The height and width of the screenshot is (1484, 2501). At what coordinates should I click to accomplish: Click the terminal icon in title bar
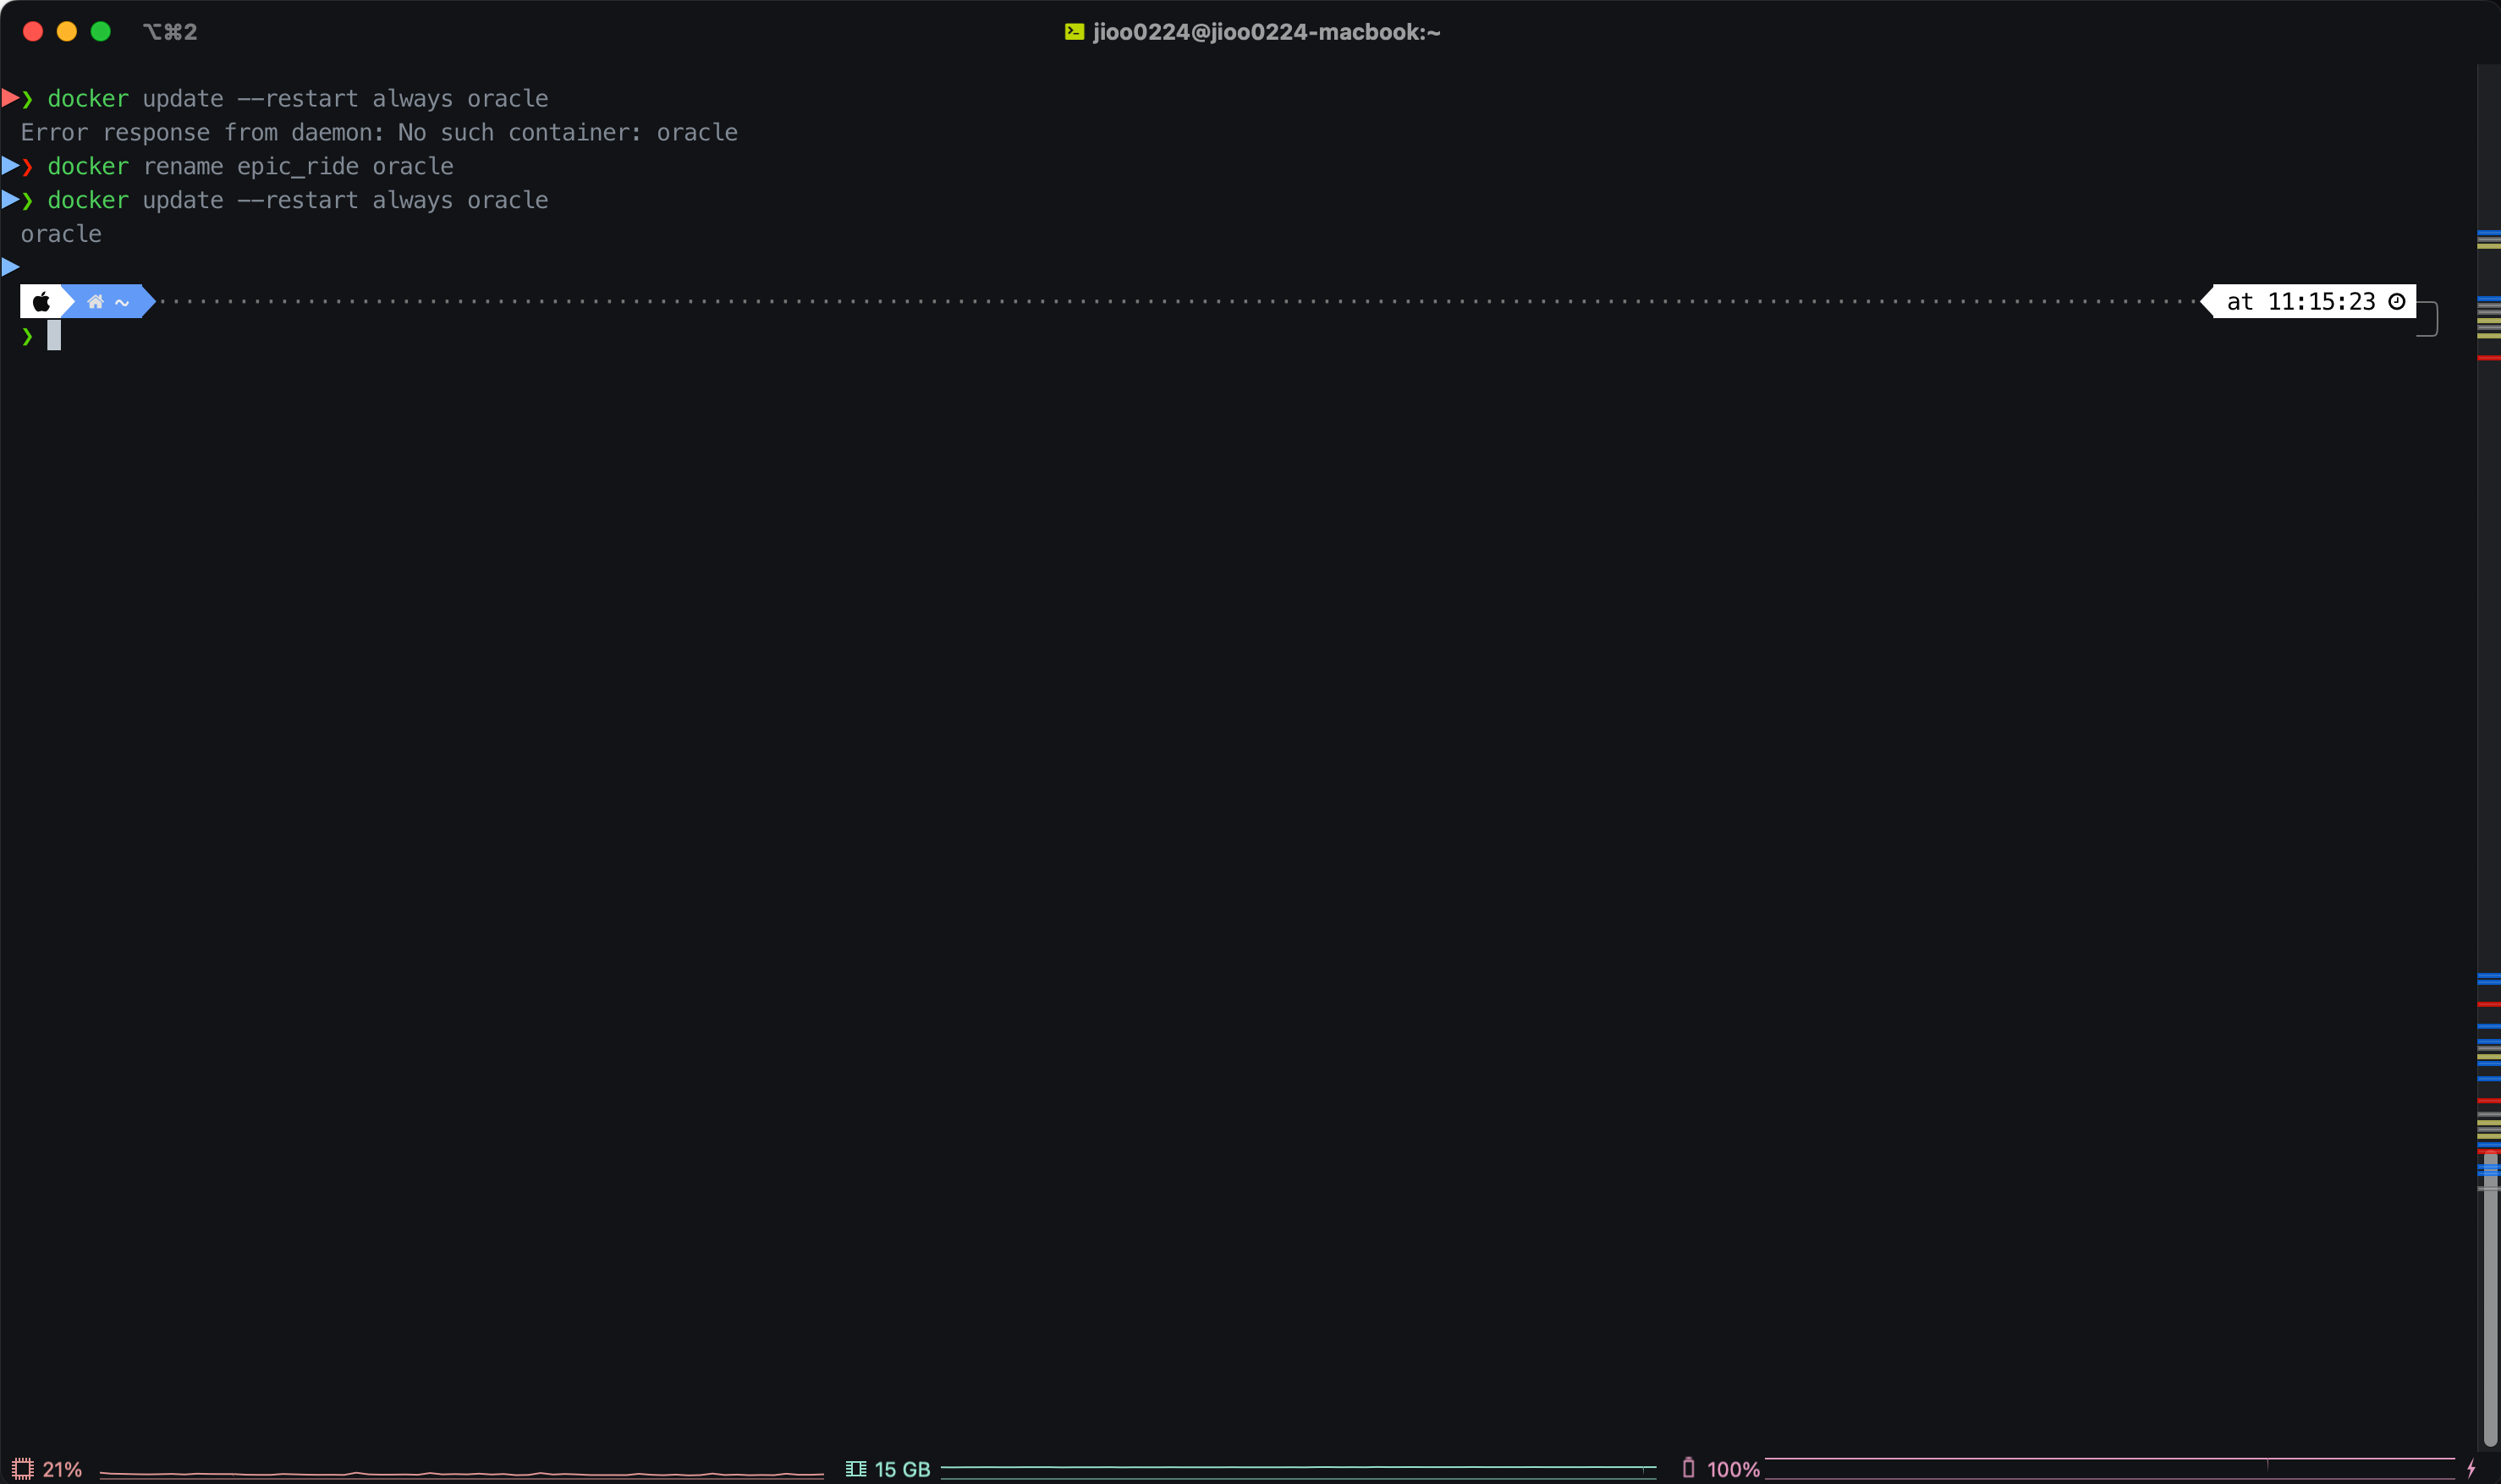1074,32
